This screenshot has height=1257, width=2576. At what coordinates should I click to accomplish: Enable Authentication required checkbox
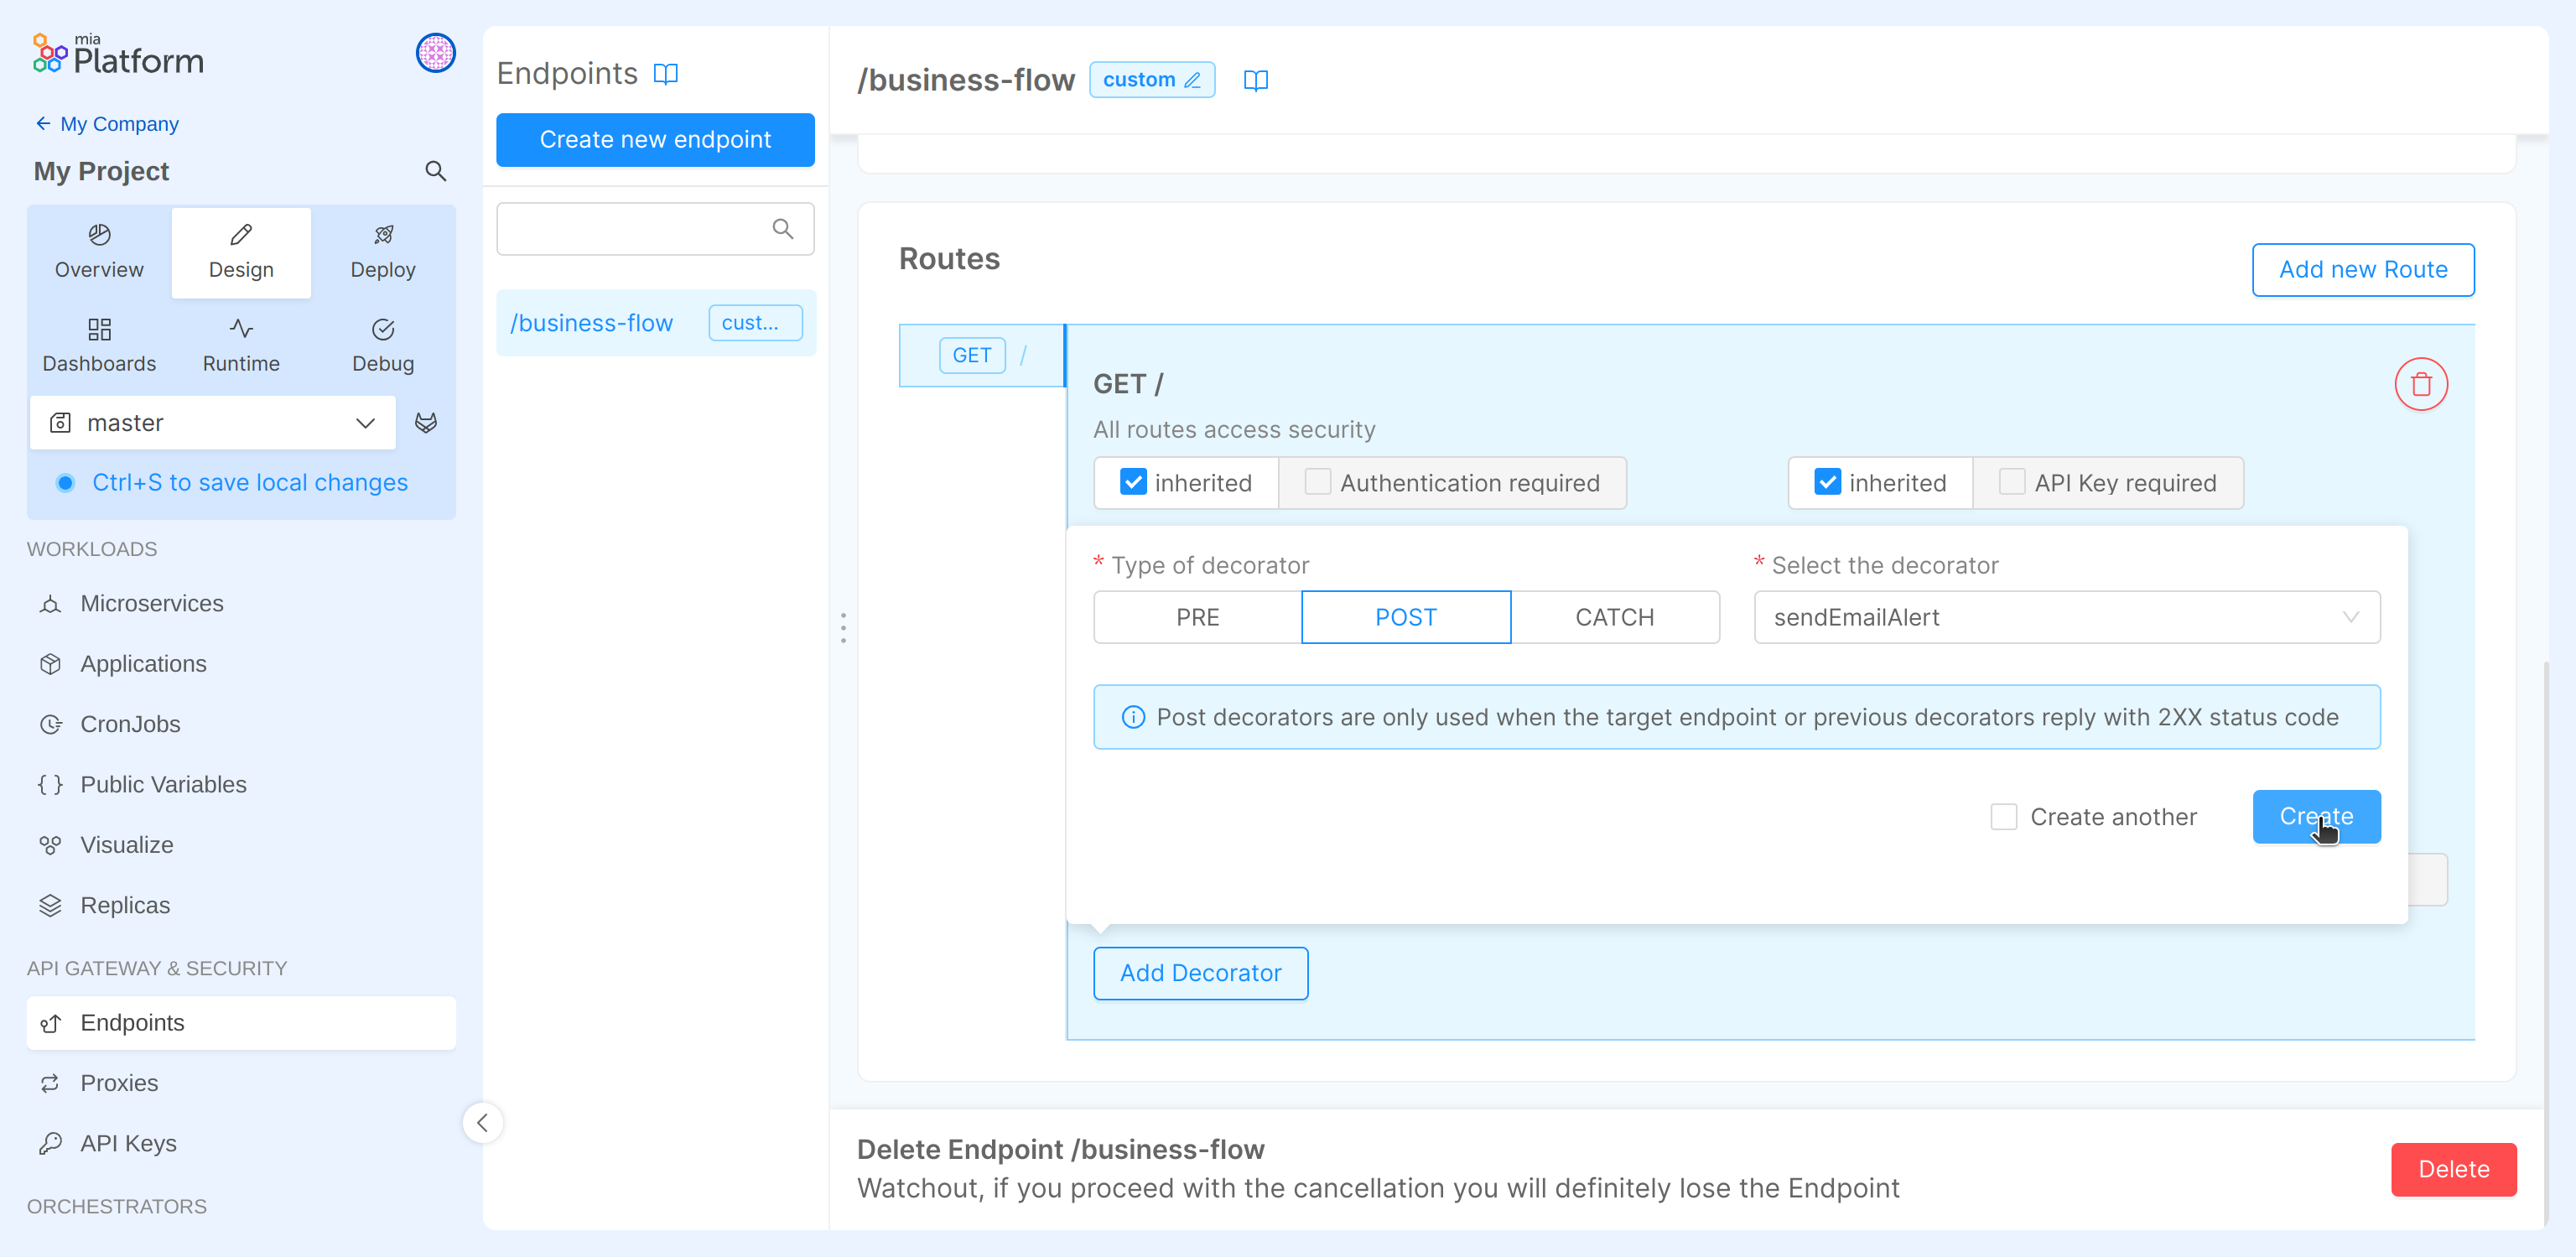[1317, 482]
